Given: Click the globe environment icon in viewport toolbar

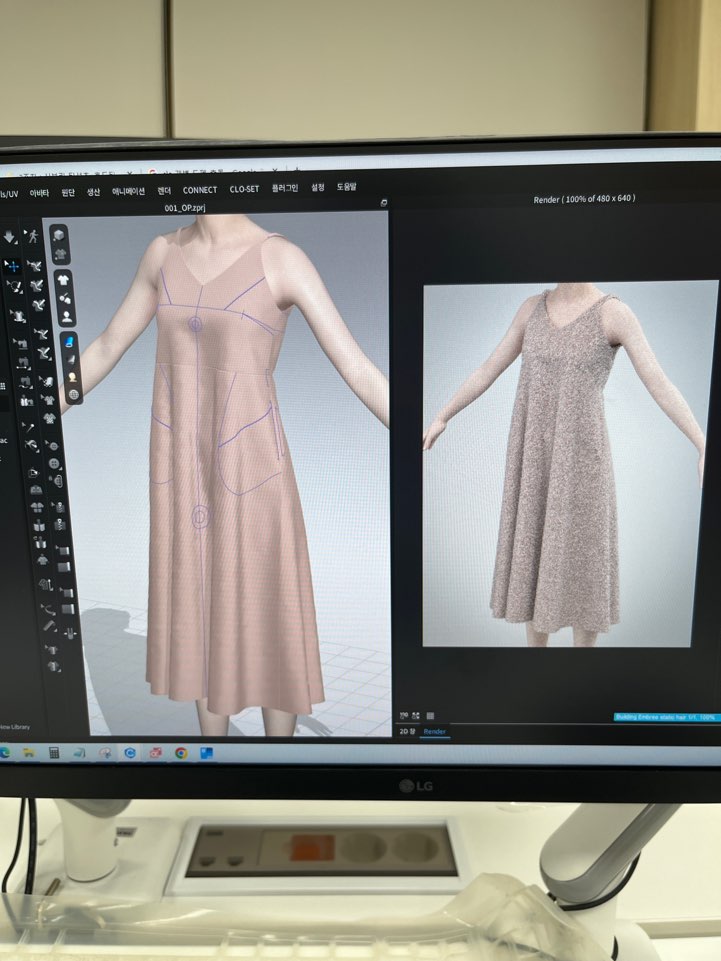Looking at the screenshot, I should point(73,394).
